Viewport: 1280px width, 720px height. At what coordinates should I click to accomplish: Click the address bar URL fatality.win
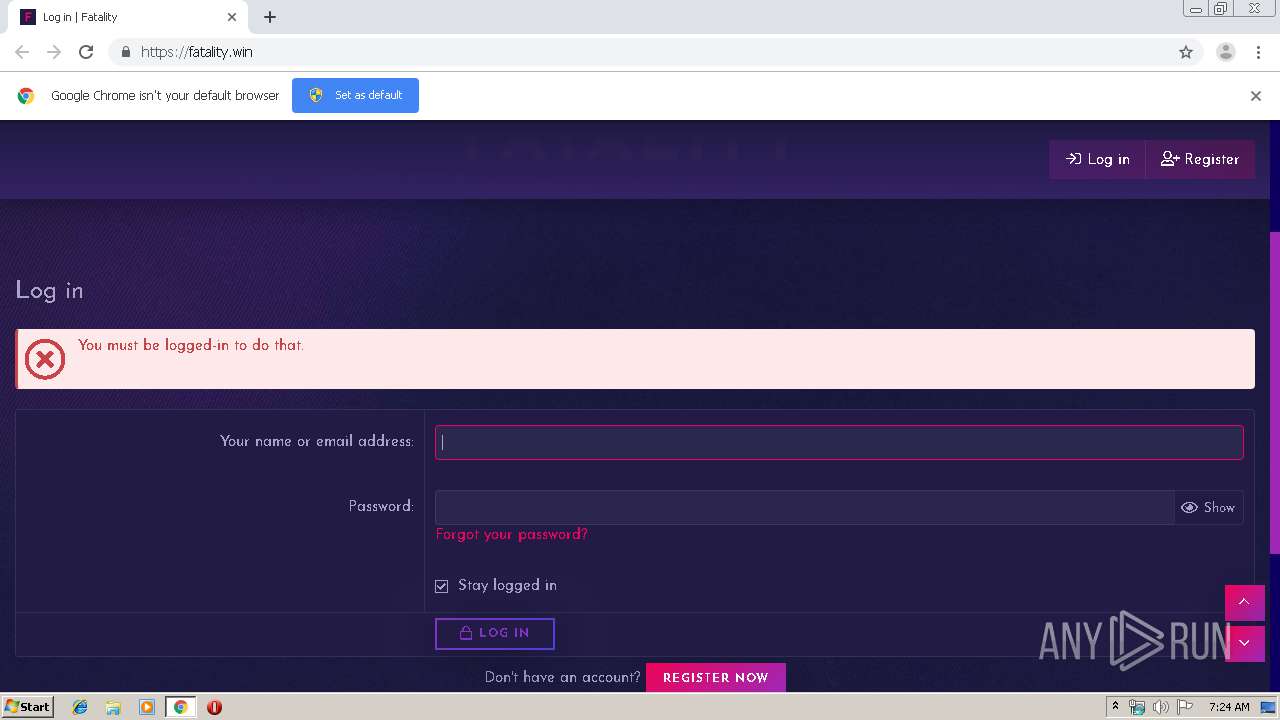pyautogui.click(x=196, y=52)
